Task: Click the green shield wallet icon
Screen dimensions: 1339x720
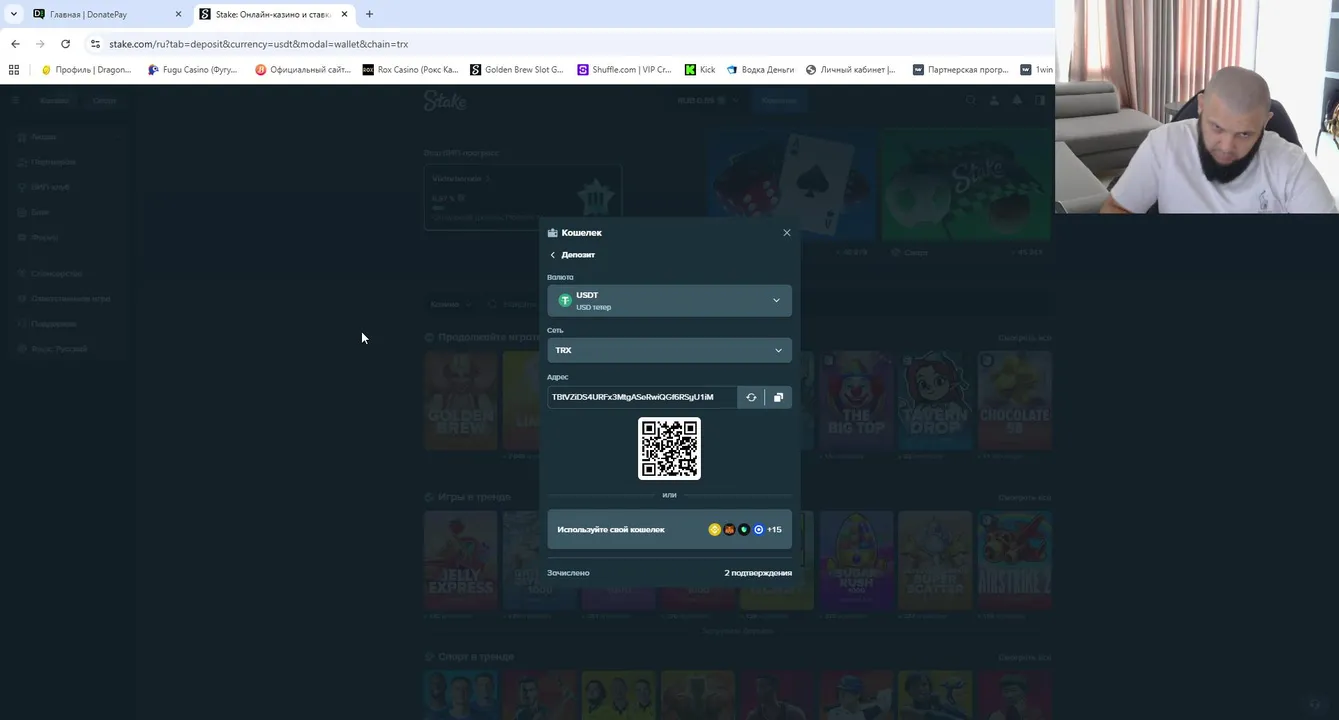Action: click(743, 530)
